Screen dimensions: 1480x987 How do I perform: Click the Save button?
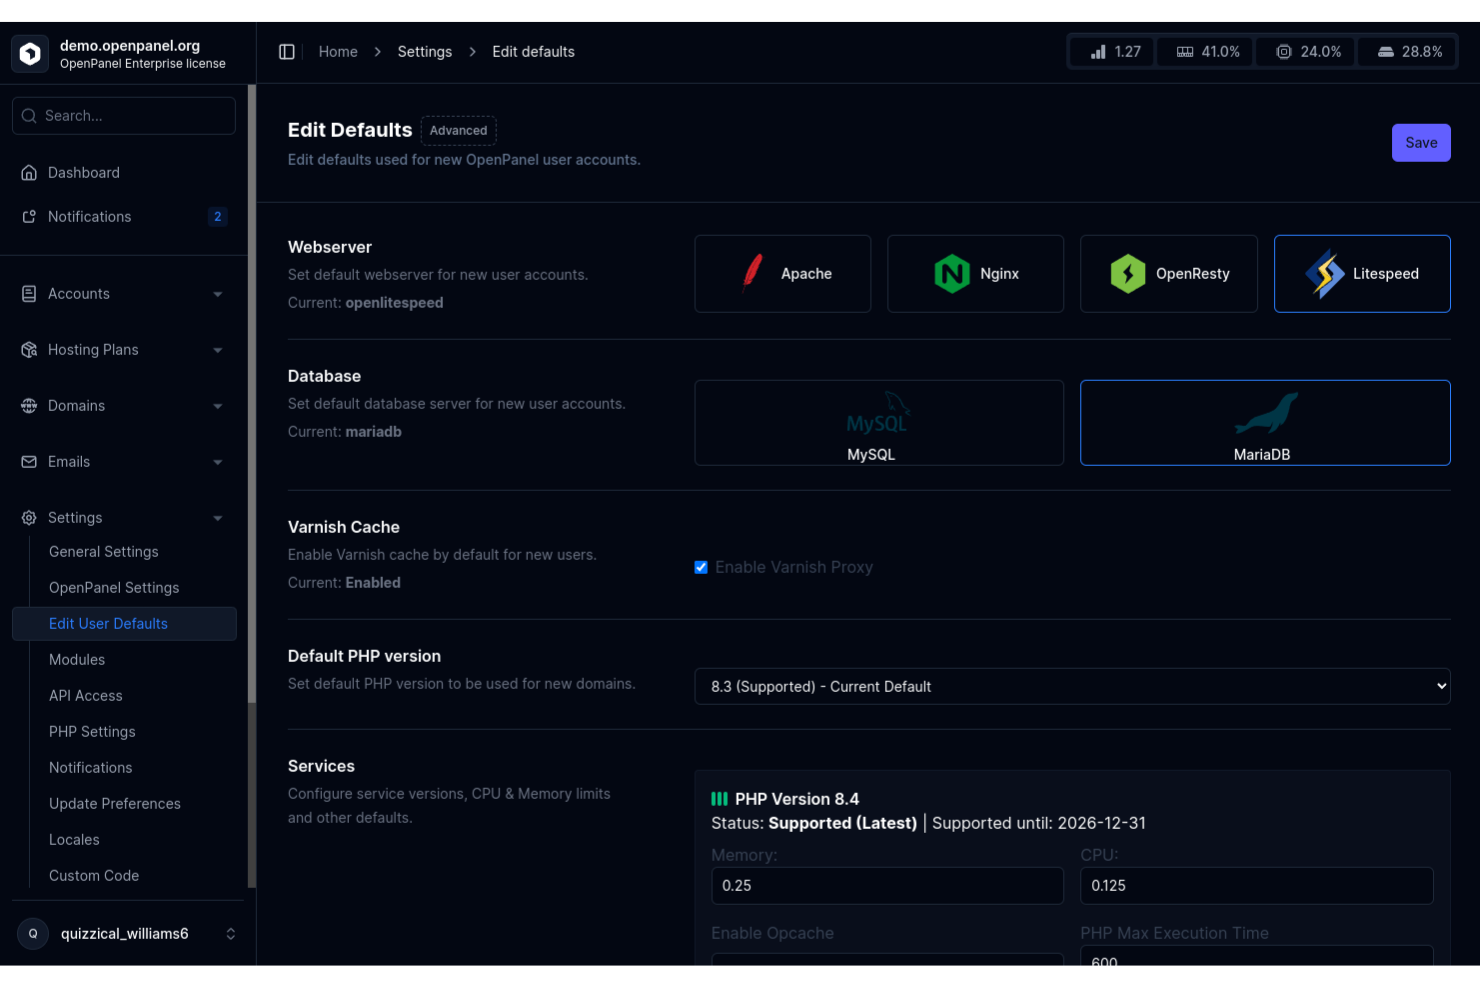tap(1421, 143)
